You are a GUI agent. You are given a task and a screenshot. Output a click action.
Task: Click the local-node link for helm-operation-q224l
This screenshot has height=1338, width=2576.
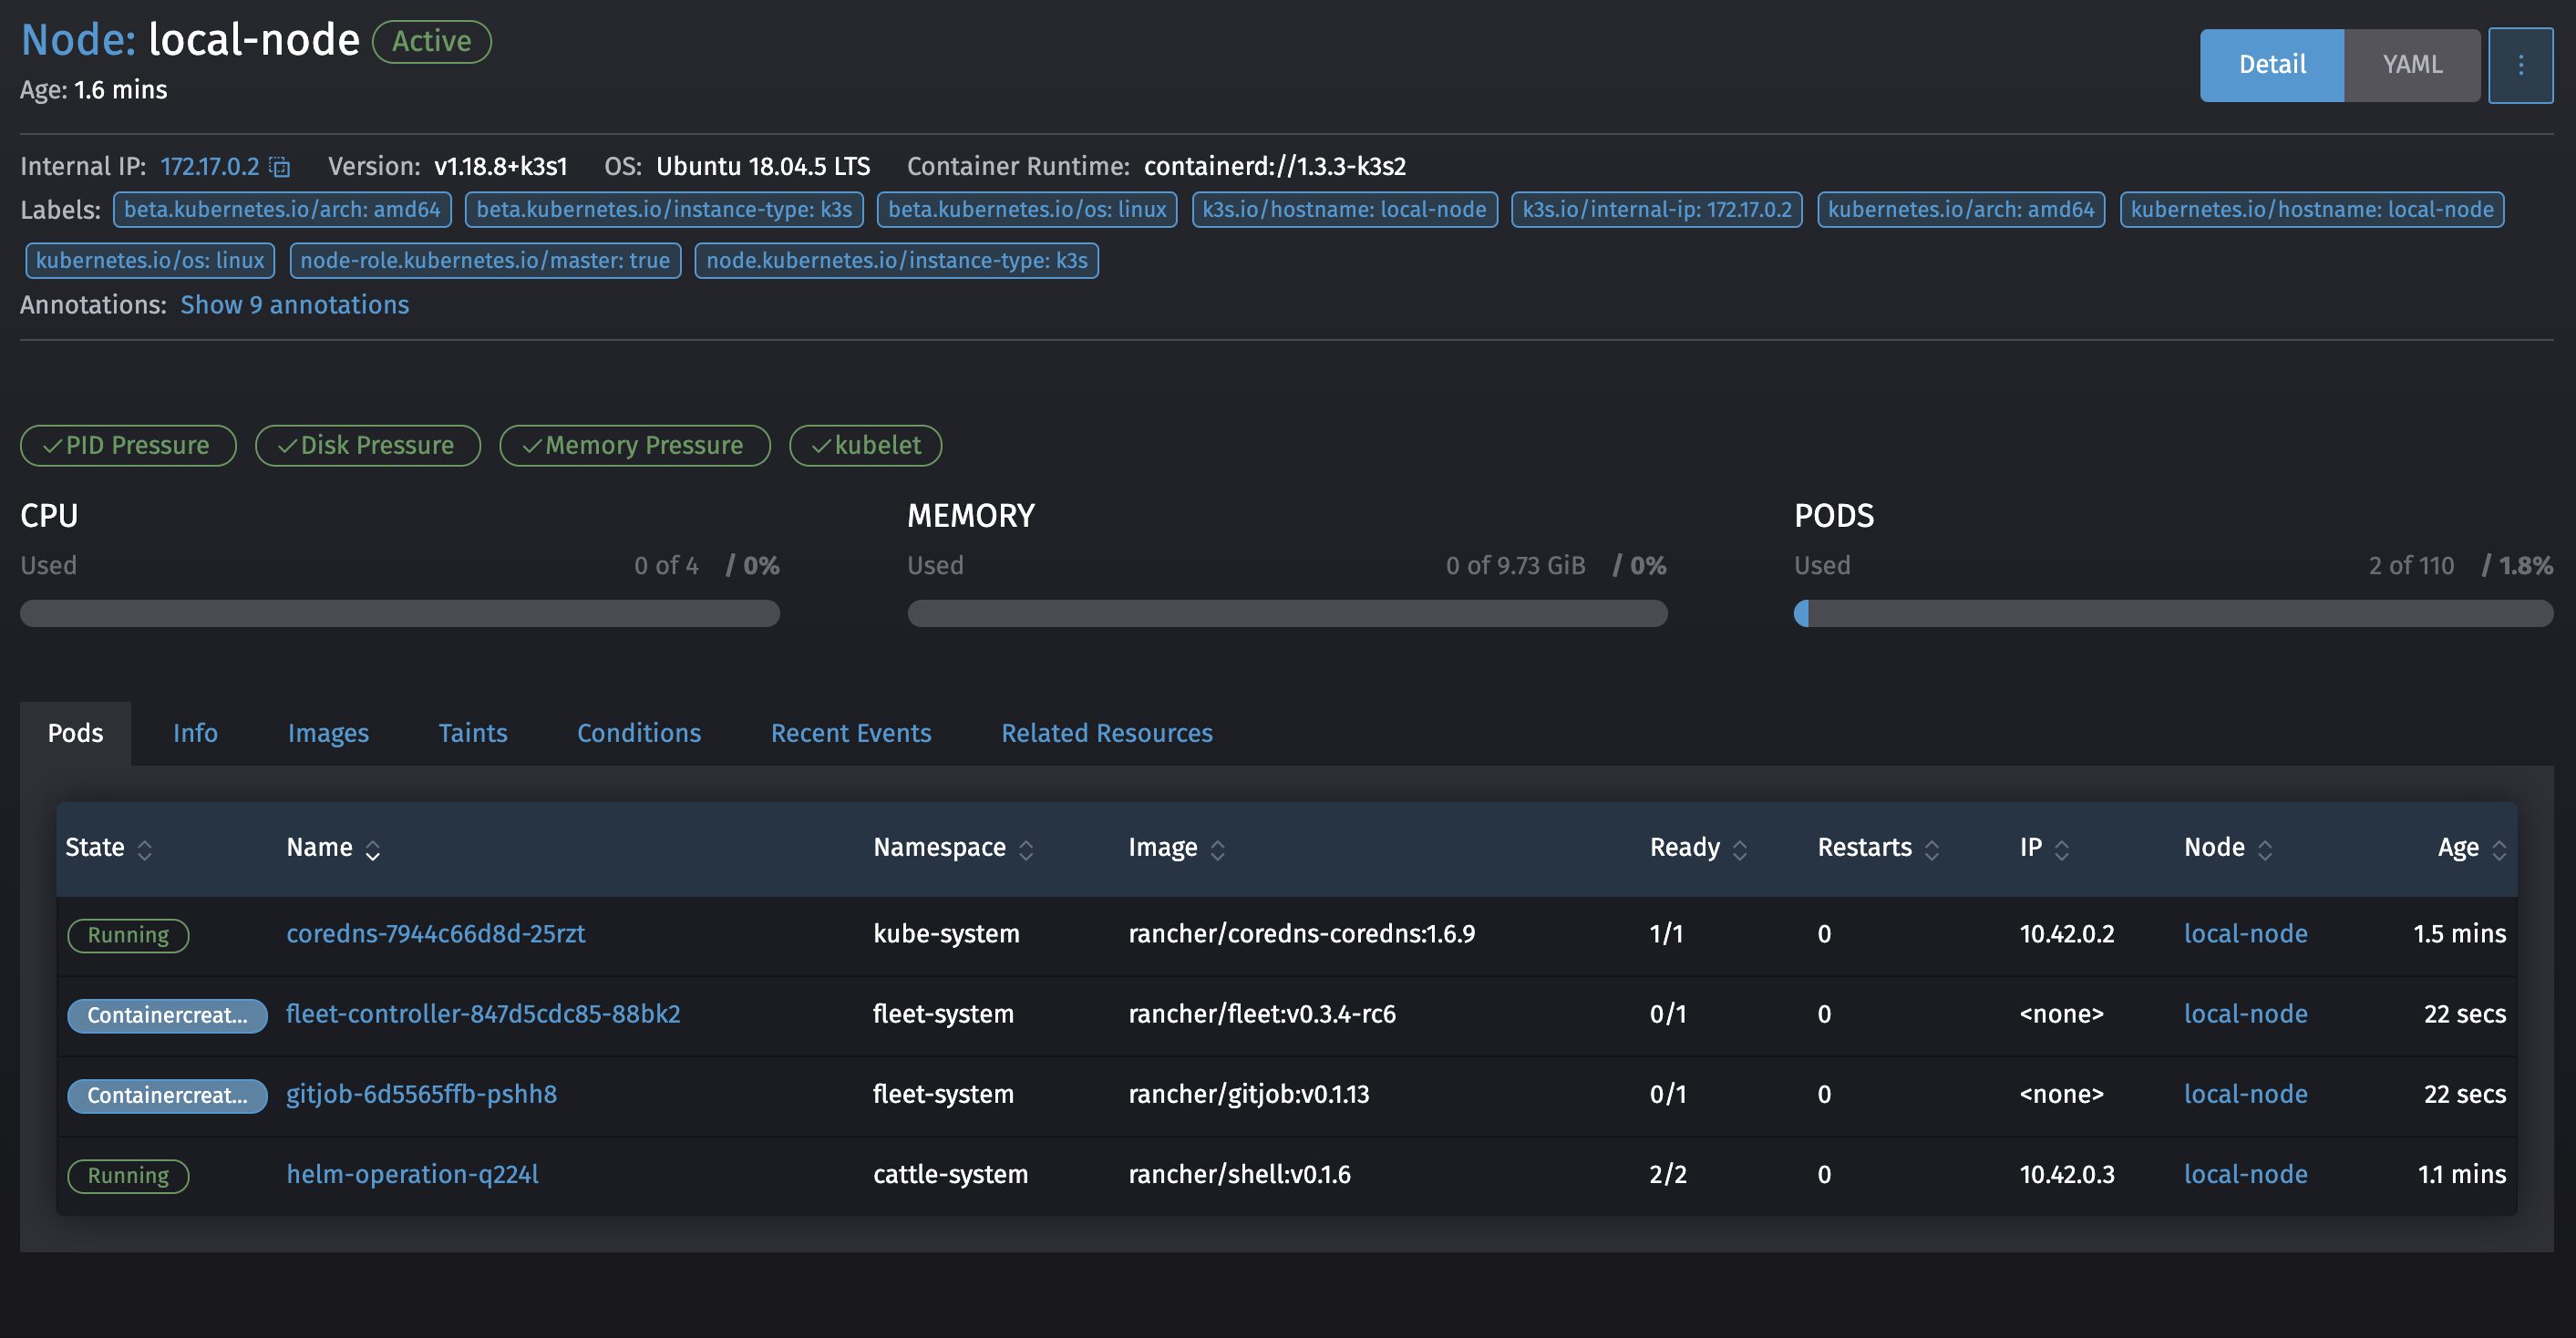(x=2245, y=1174)
